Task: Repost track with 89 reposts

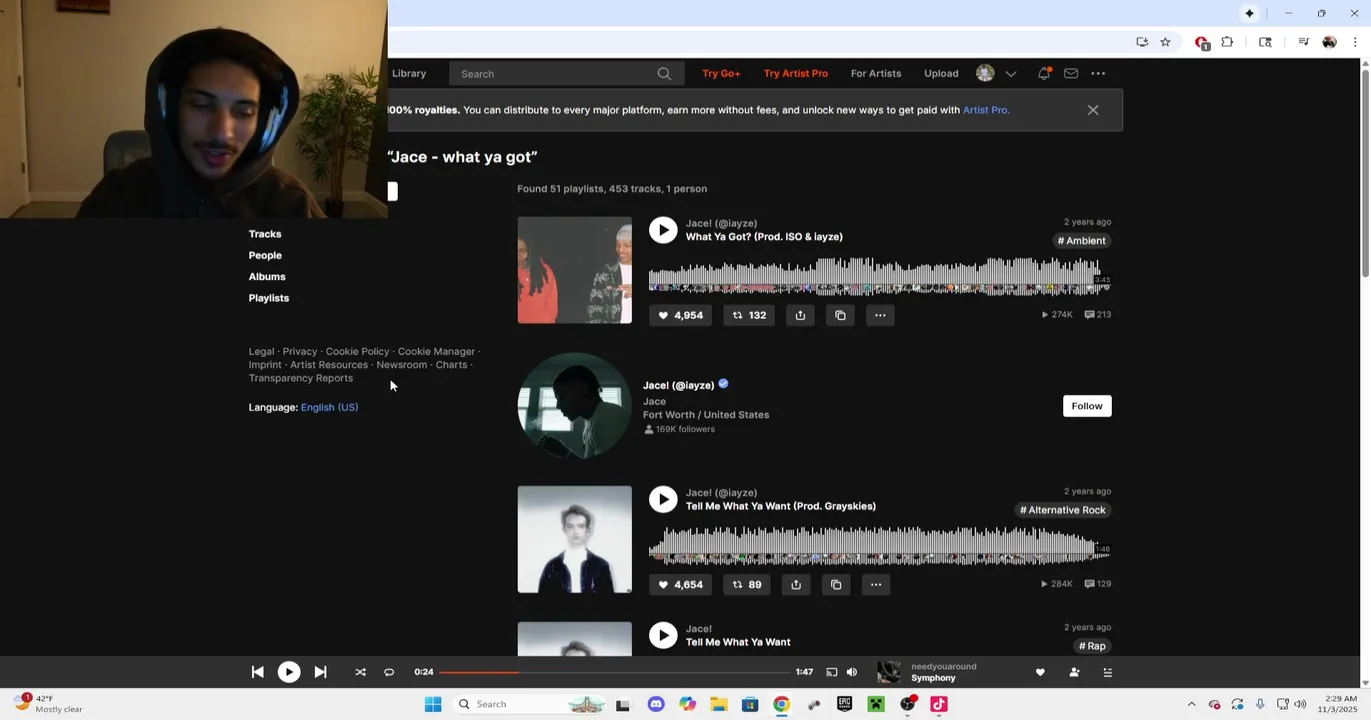Action: 747,584
